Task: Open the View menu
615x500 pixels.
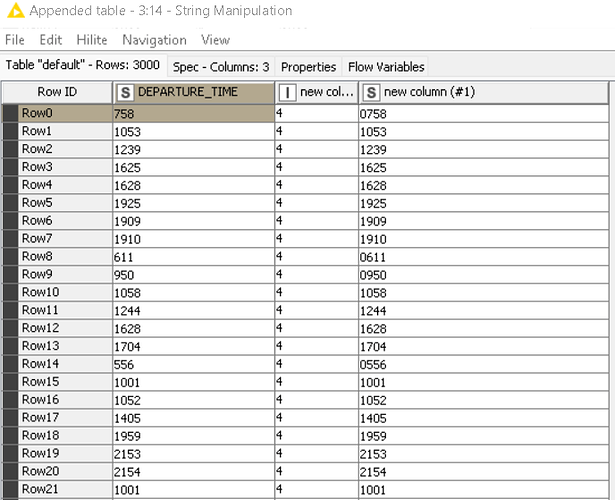Action: click(215, 40)
